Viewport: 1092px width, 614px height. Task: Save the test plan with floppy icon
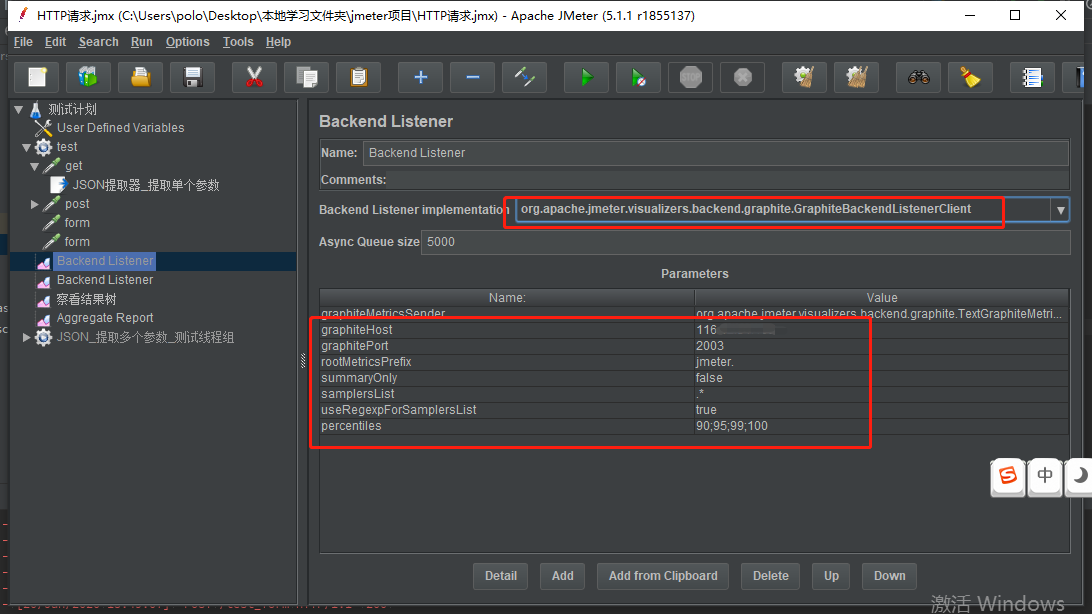point(193,77)
